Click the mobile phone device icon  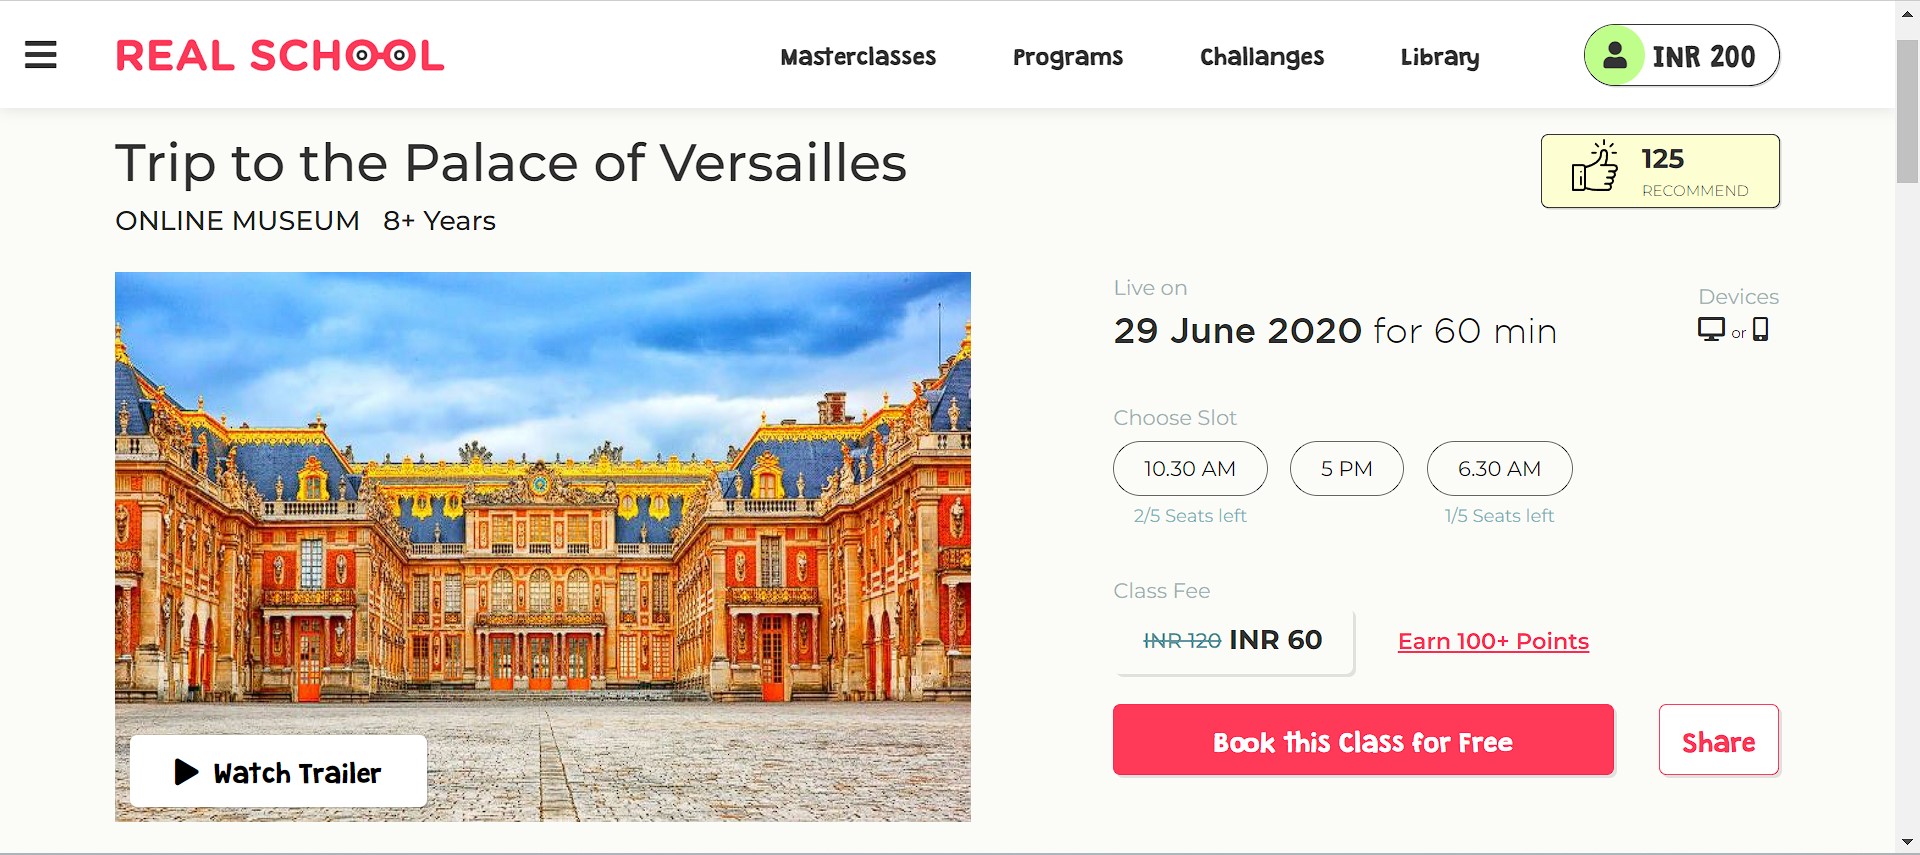click(1761, 329)
